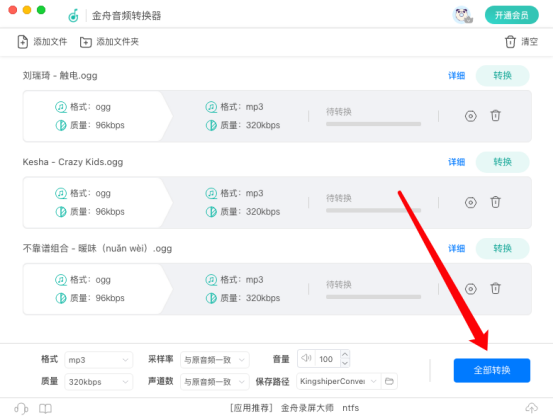Open the headset customer support icon
This screenshot has height=419, width=553.
click(x=21, y=409)
